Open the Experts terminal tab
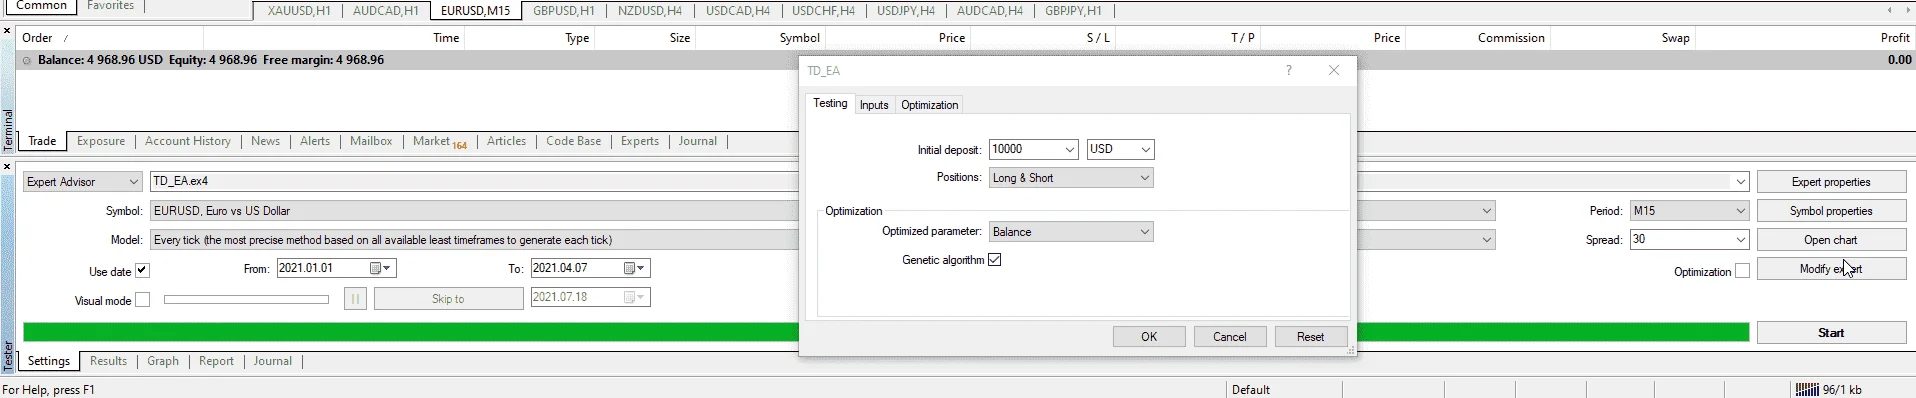The image size is (1916, 398). coord(639,141)
